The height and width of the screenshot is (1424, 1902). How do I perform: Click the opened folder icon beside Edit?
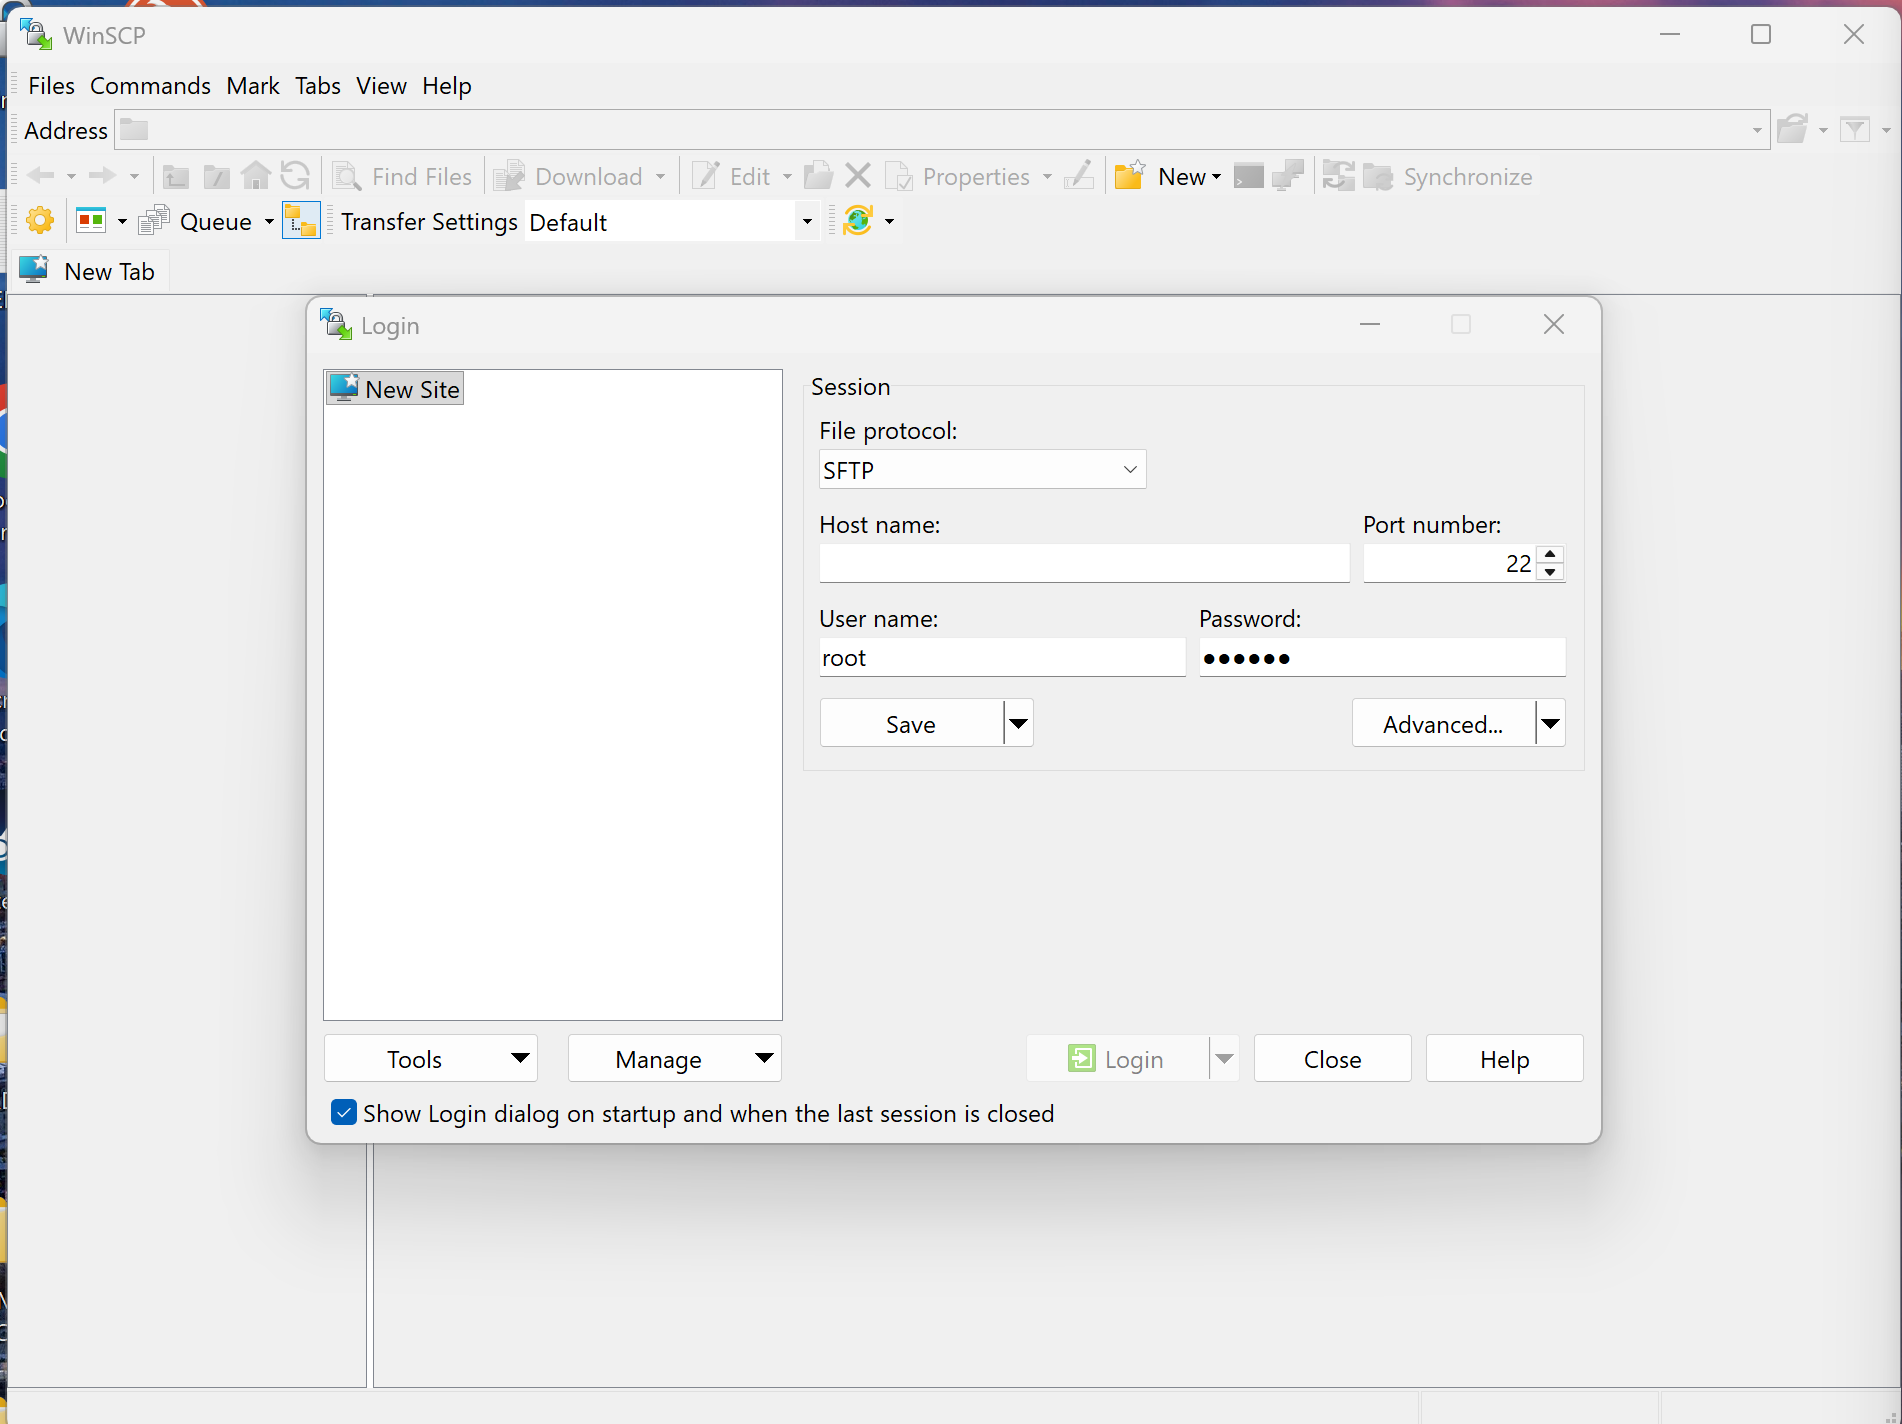(818, 176)
